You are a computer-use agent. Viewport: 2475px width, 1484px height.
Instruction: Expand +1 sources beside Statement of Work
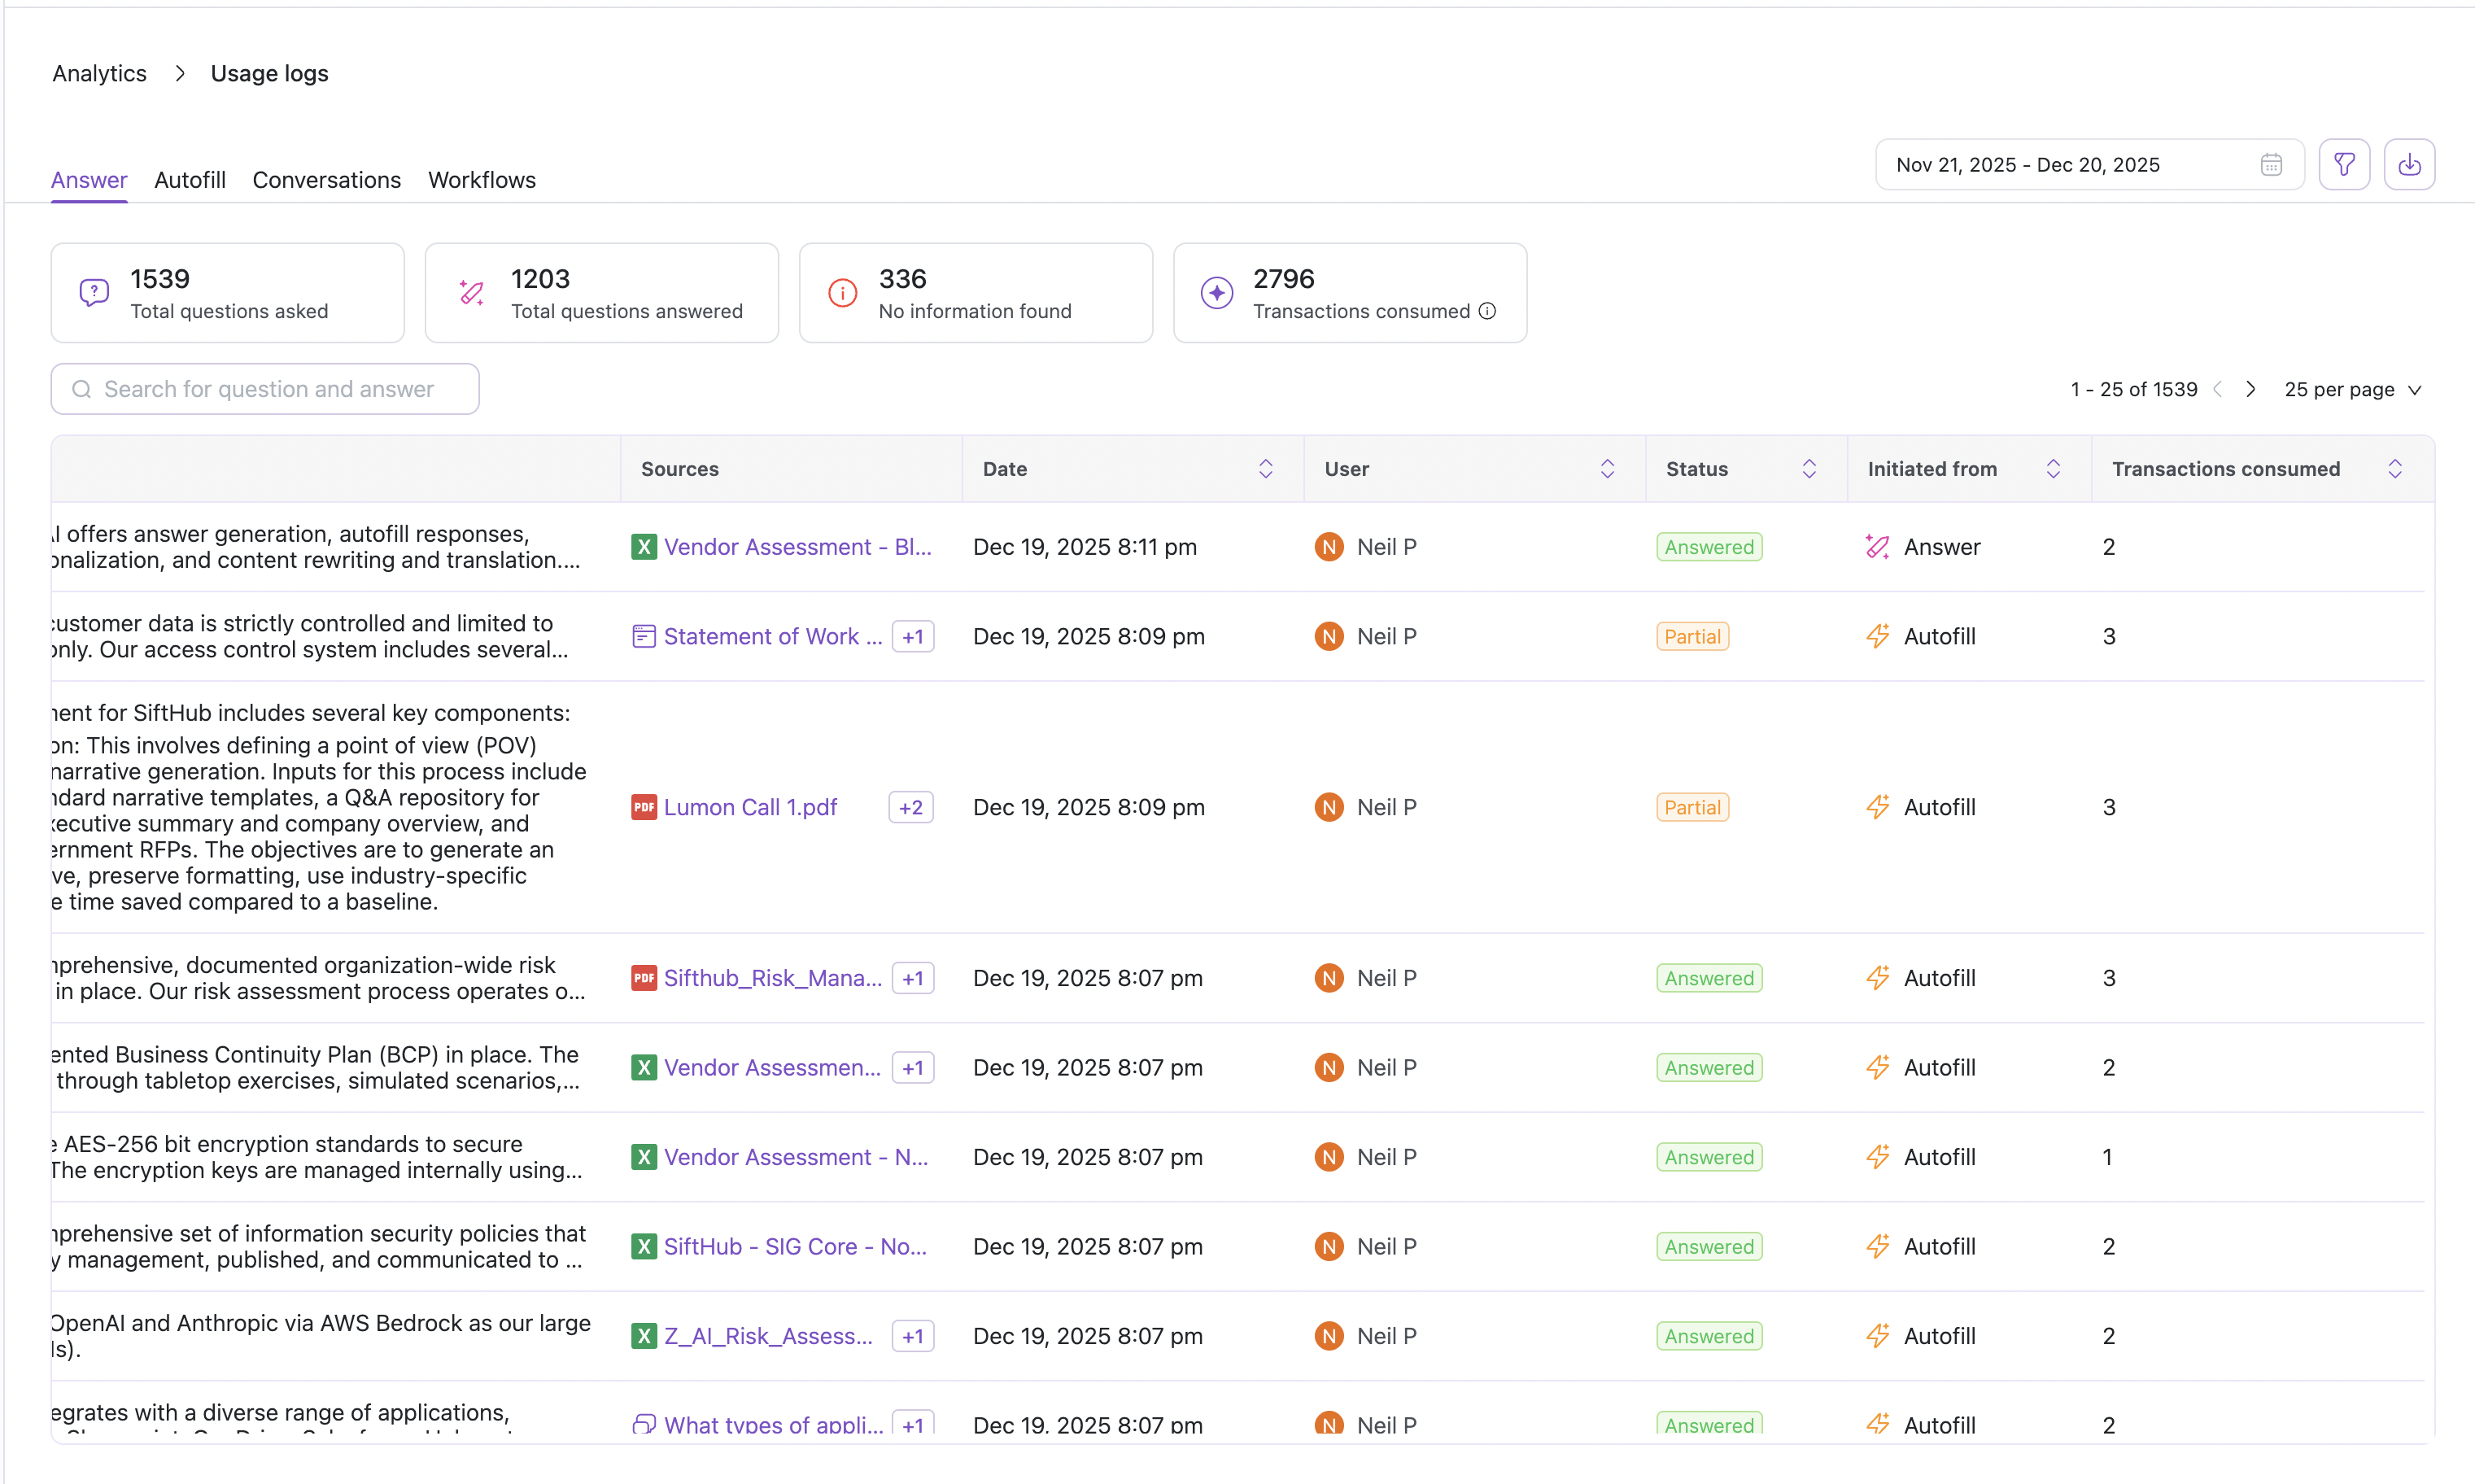[912, 637]
